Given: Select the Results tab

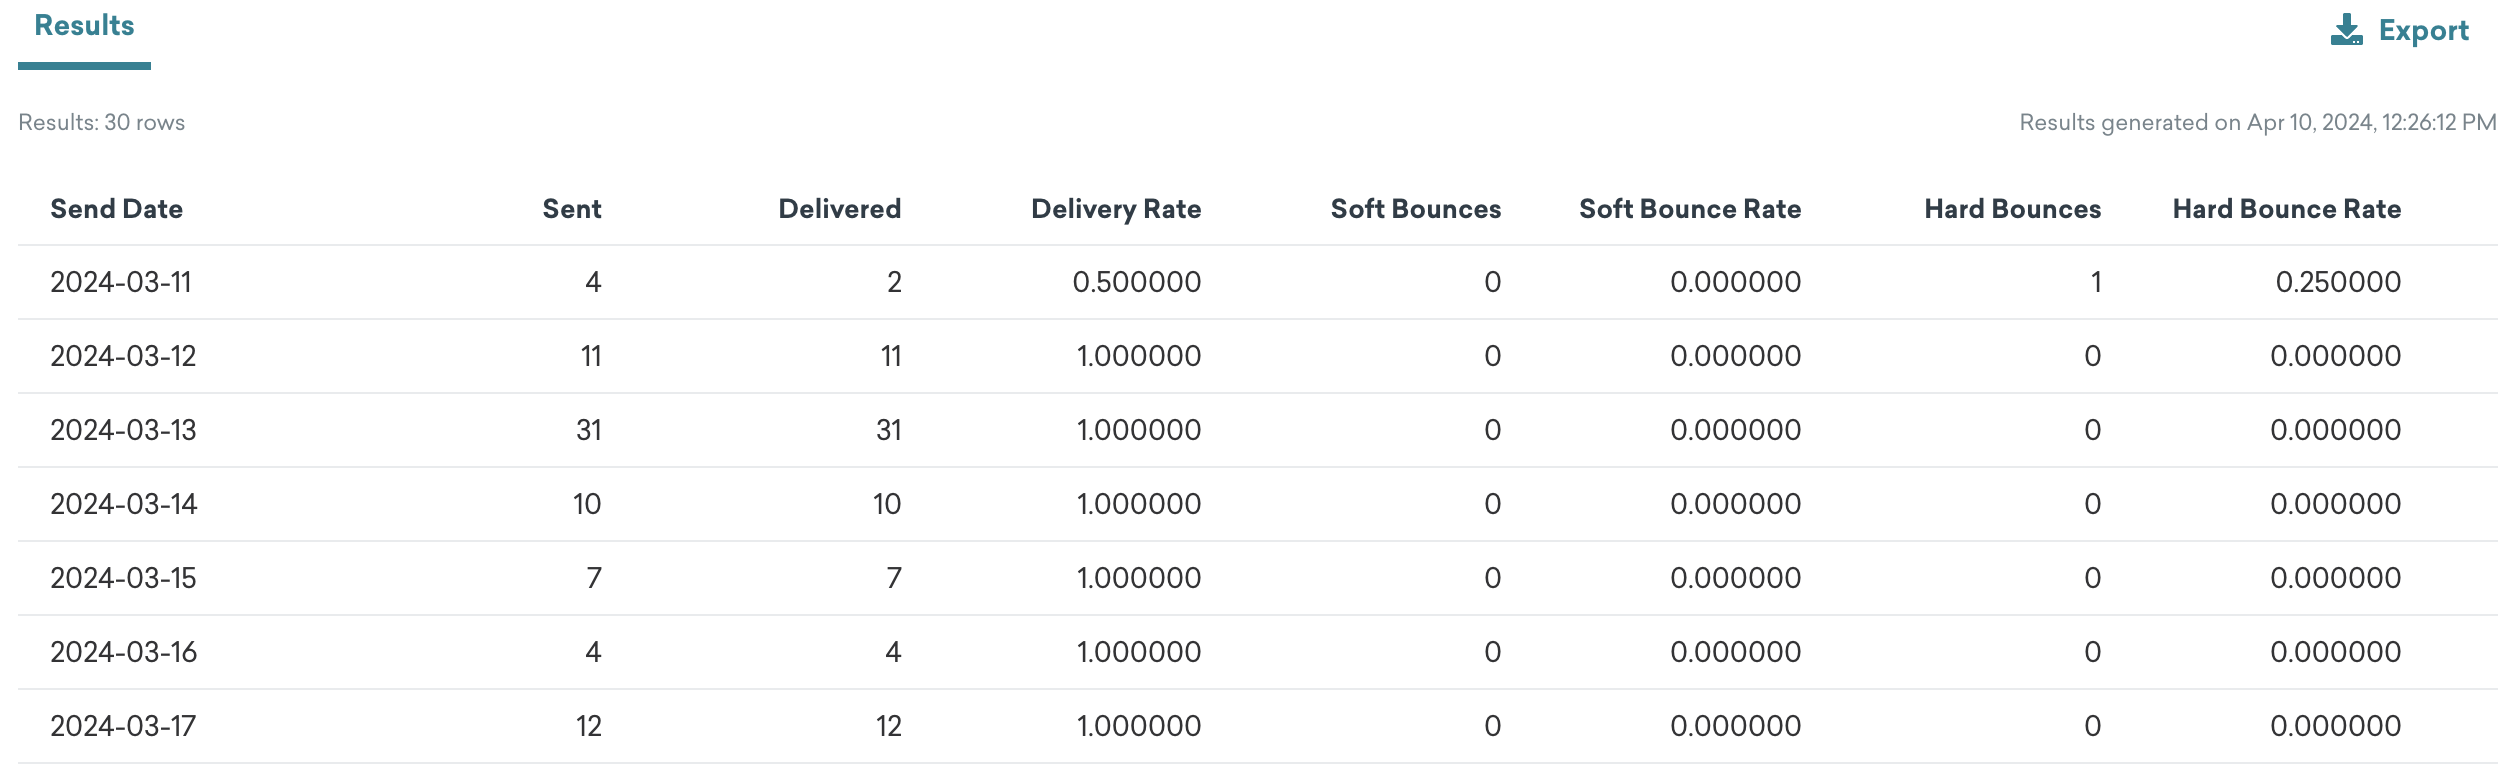Looking at the screenshot, I should [84, 26].
